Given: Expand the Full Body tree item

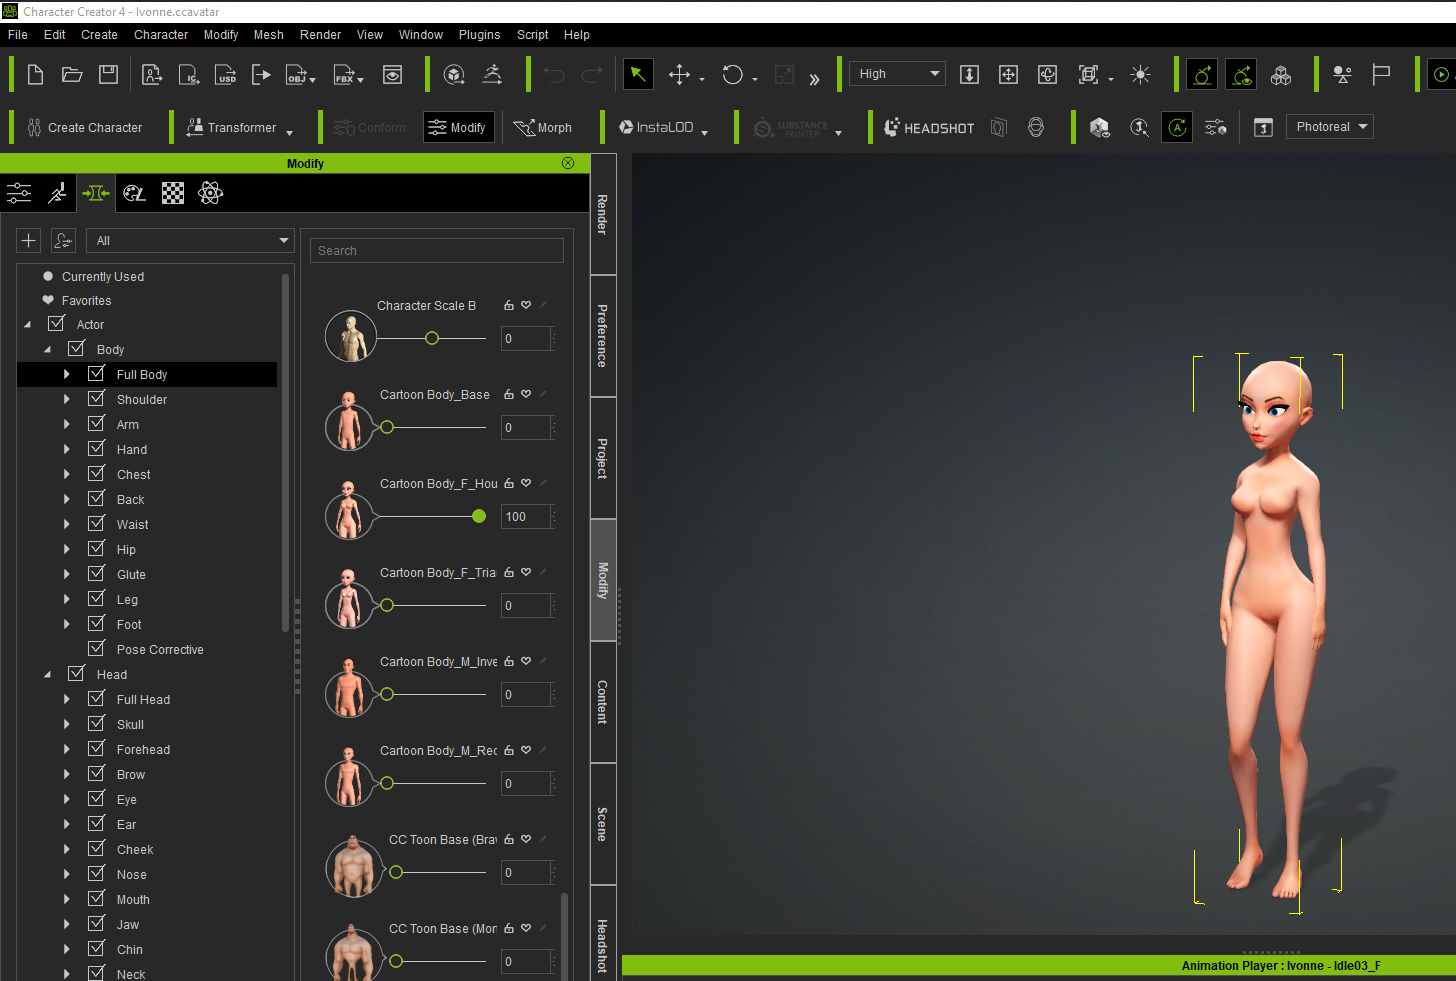Looking at the screenshot, I should (67, 374).
